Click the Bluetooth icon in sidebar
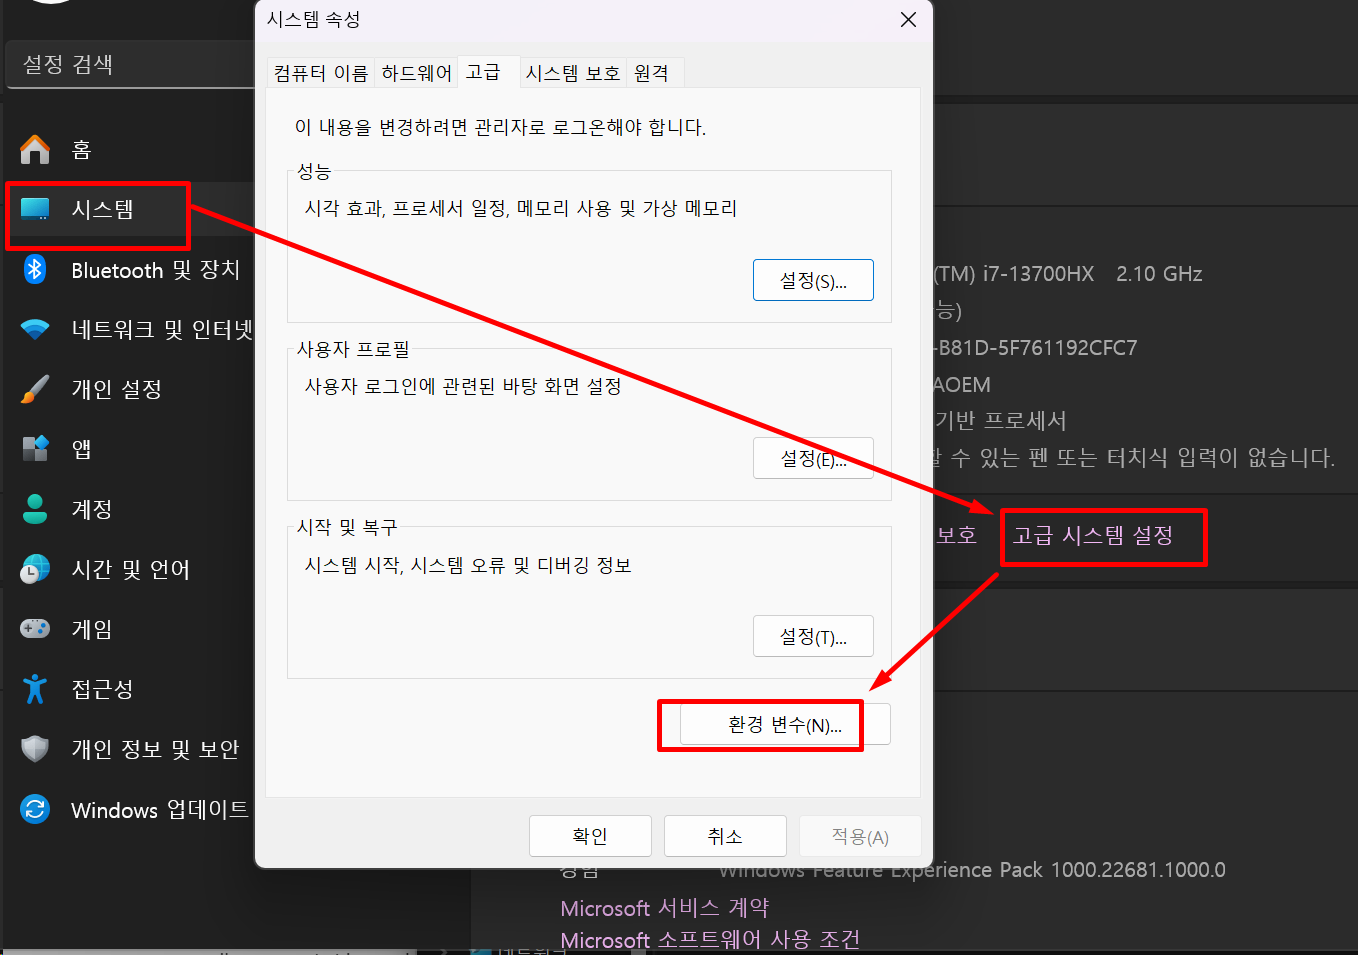 point(35,269)
